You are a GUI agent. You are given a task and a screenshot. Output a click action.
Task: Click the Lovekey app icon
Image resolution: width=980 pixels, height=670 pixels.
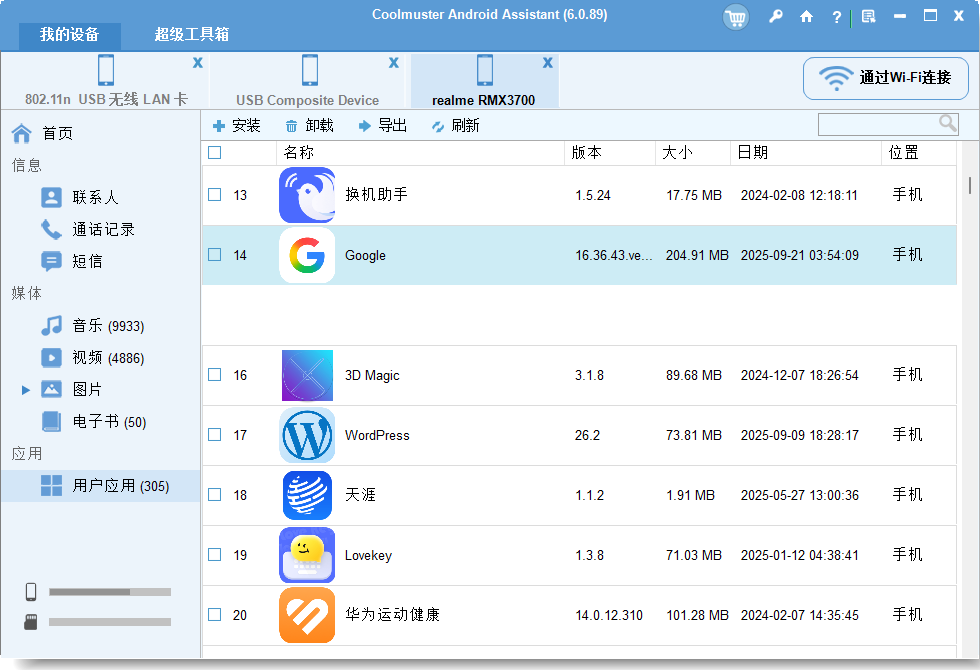(x=307, y=555)
